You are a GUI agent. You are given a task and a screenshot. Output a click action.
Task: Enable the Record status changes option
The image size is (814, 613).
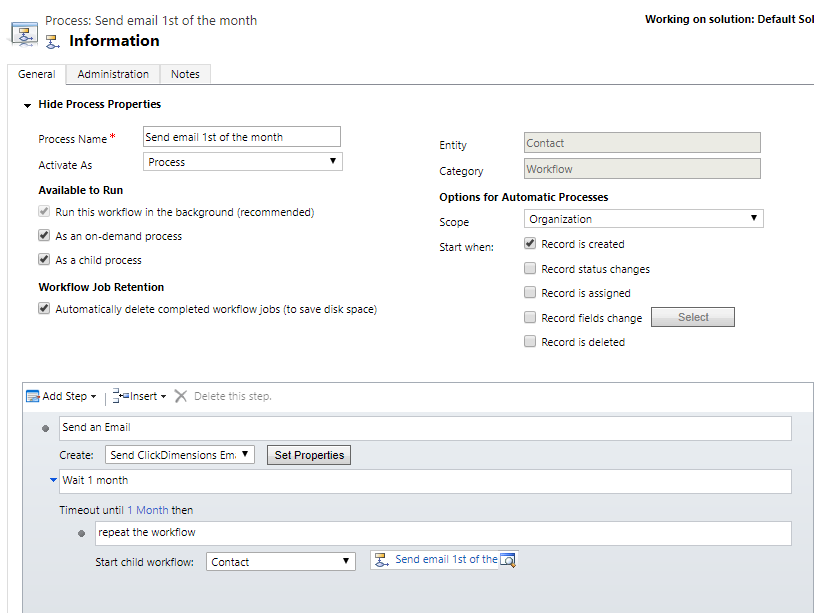(529, 268)
